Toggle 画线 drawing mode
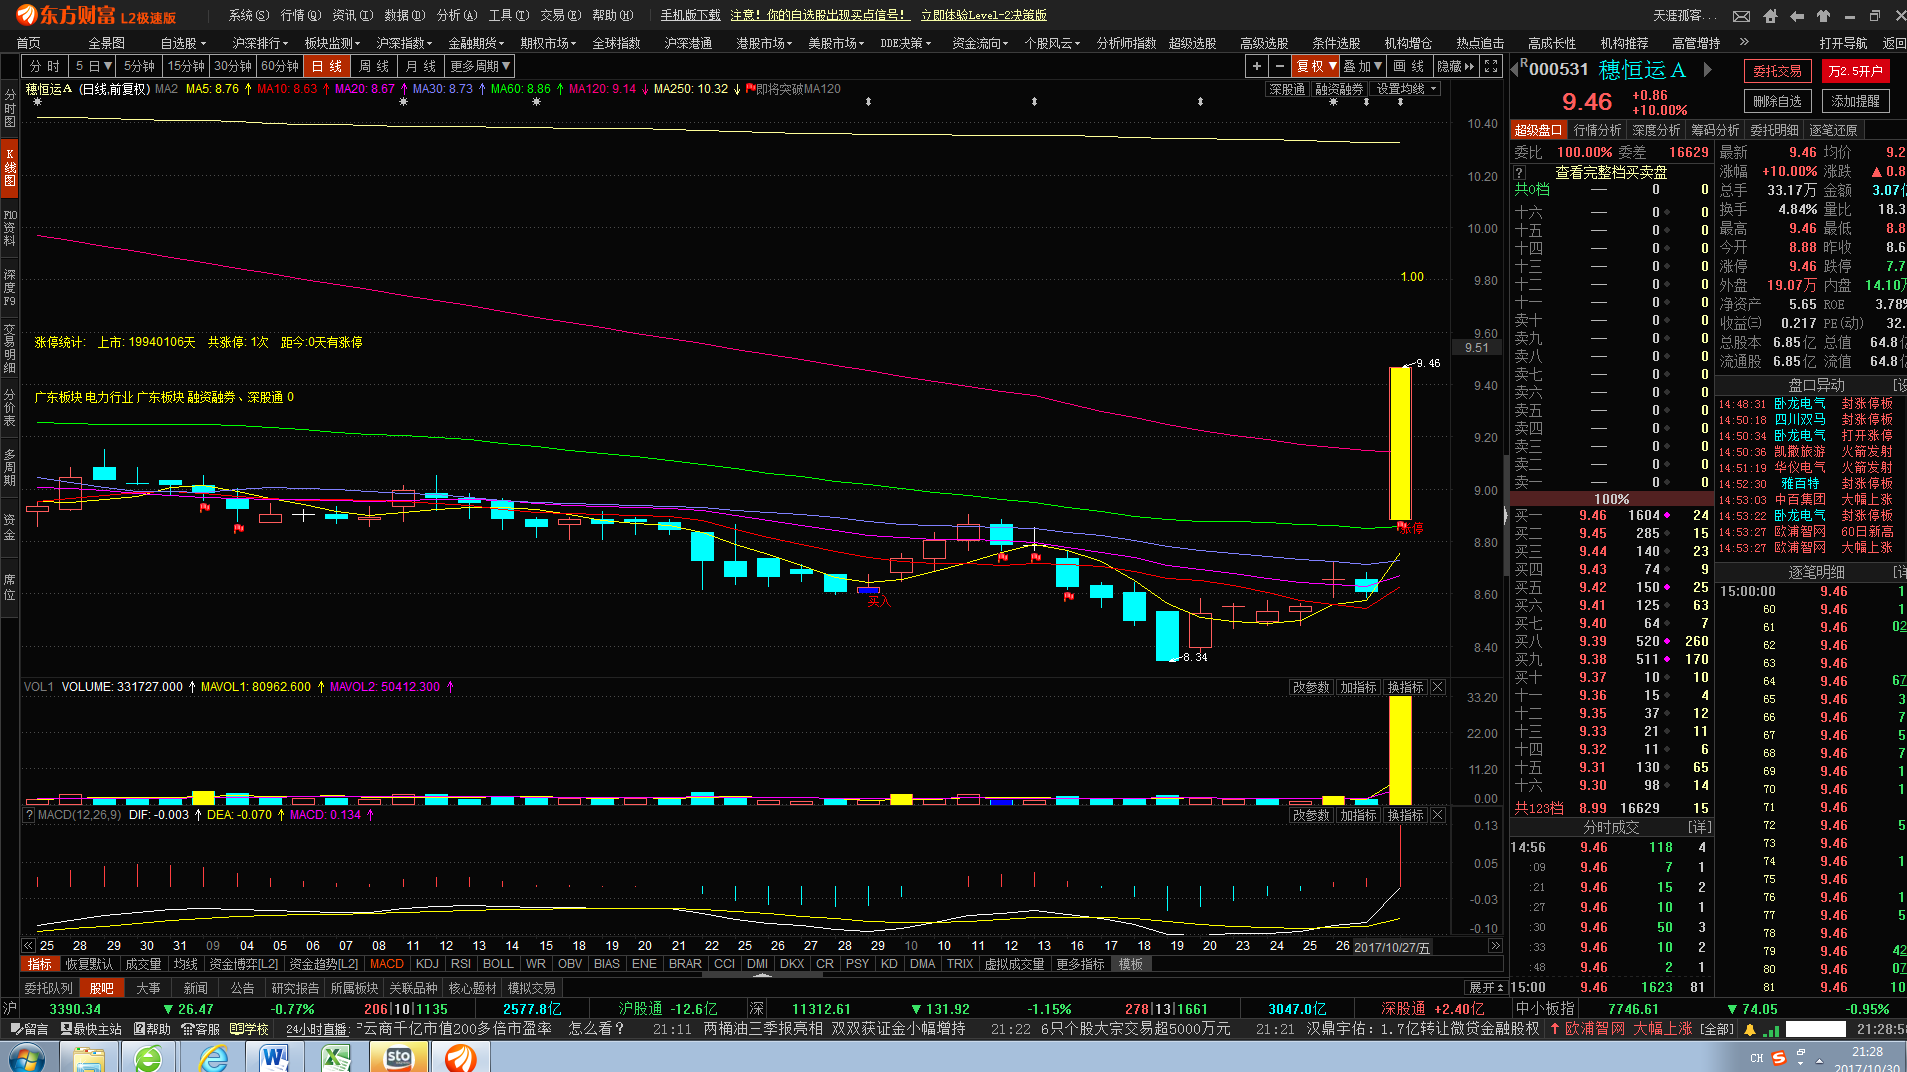This screenshot has width=1907, height=1072. pos(1409,66)
